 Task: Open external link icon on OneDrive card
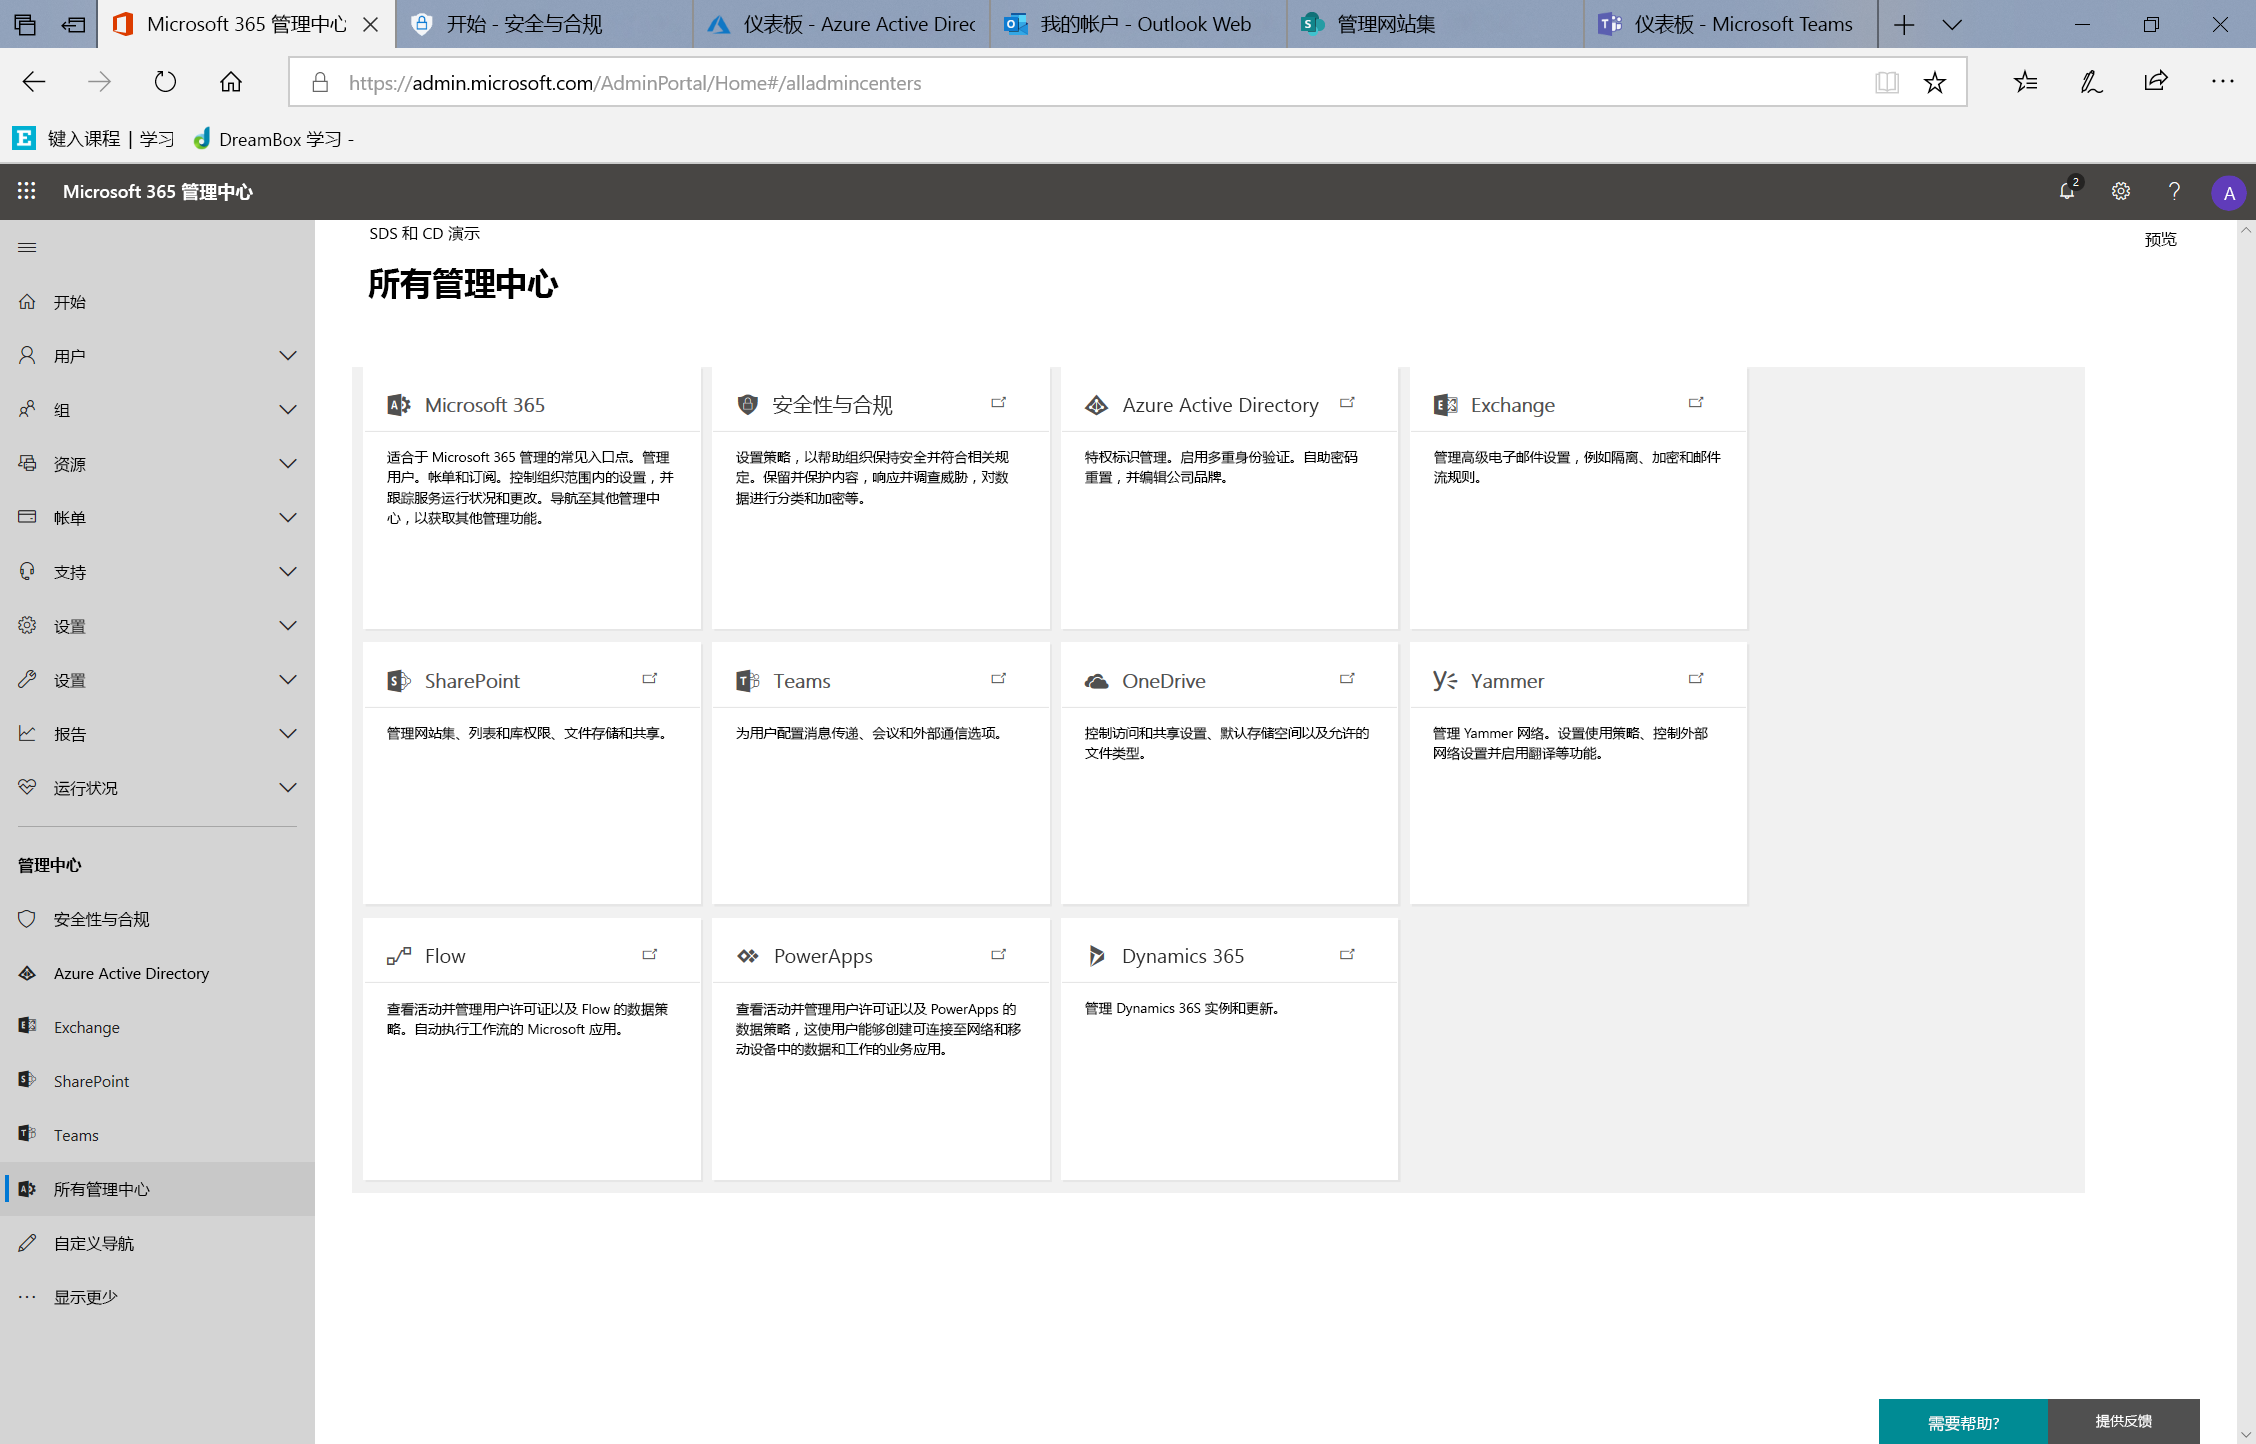pyautogui.click(x=1347, y=679)
